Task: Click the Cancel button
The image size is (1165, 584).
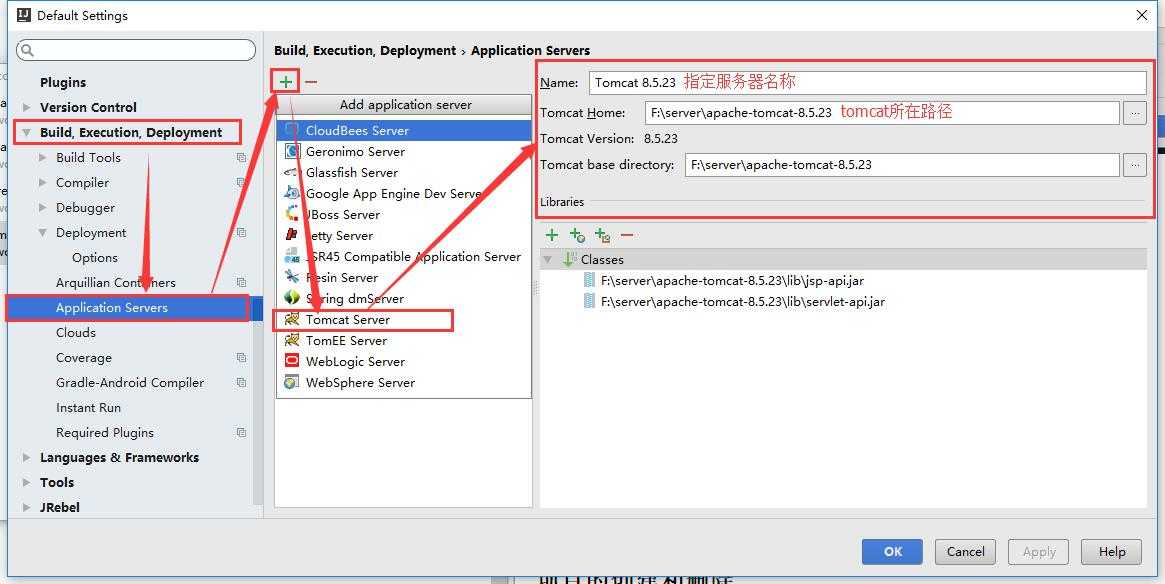Action: [x=965, y=551]
